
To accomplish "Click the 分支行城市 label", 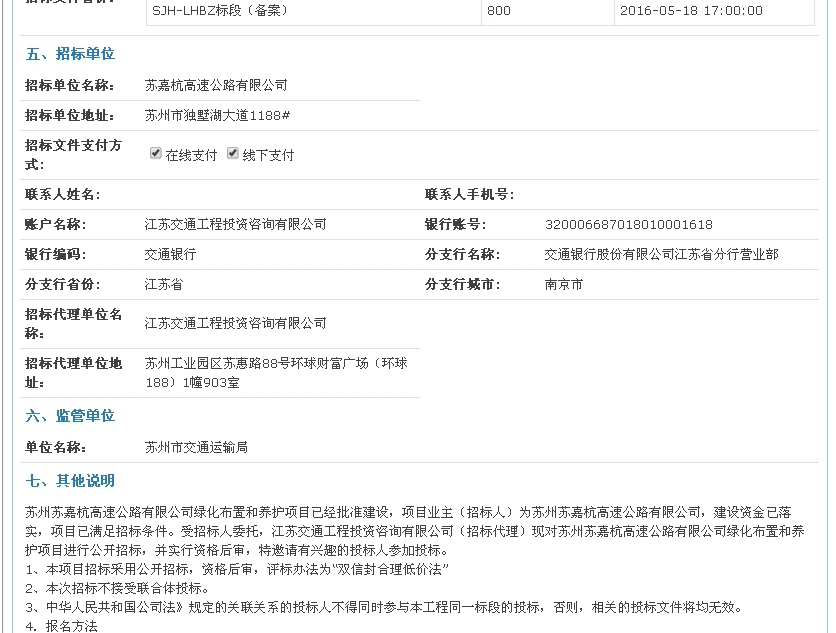I will coord(463,284).
